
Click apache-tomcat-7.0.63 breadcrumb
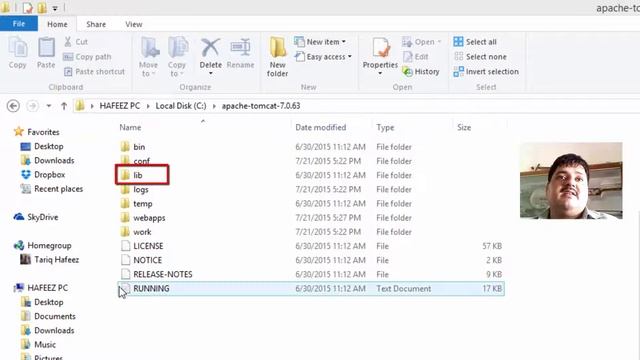coord(261,106)
